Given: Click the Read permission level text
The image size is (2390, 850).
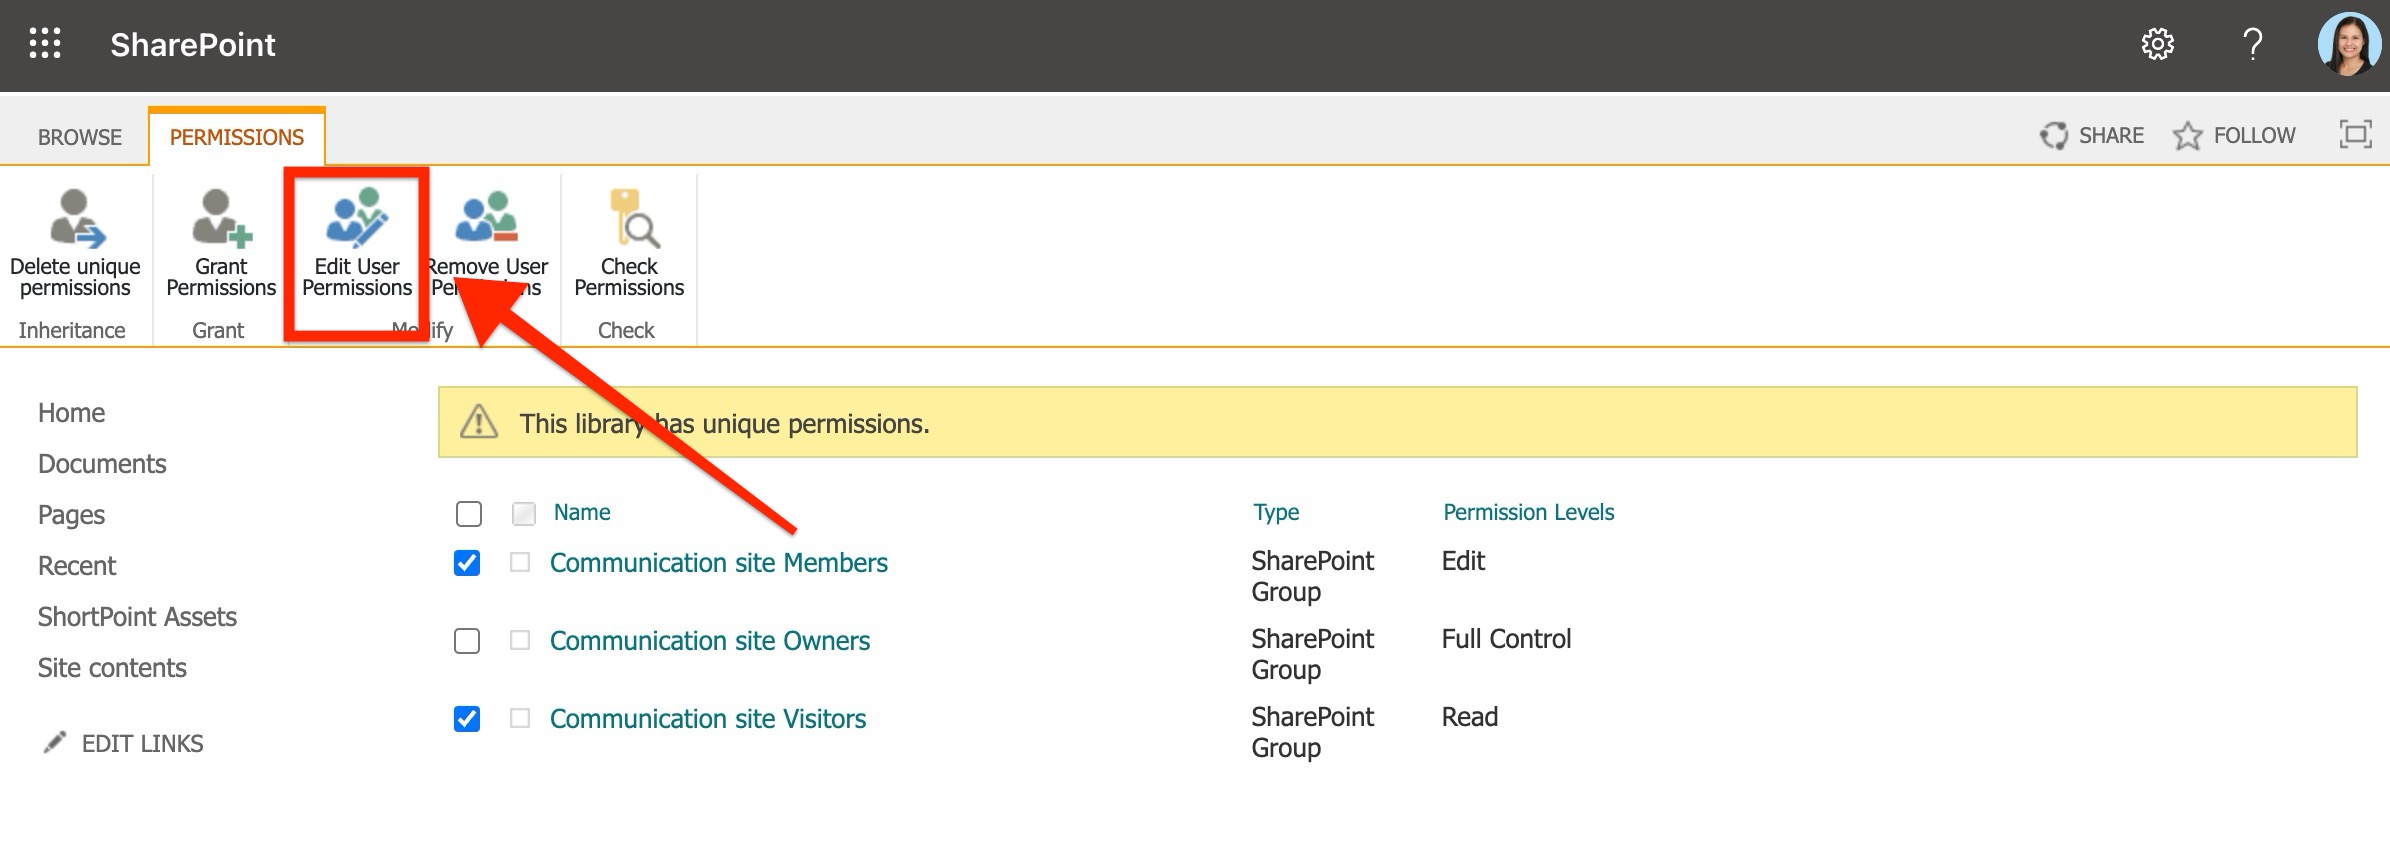Looking at the screenshot, I should coord(1470,717).
